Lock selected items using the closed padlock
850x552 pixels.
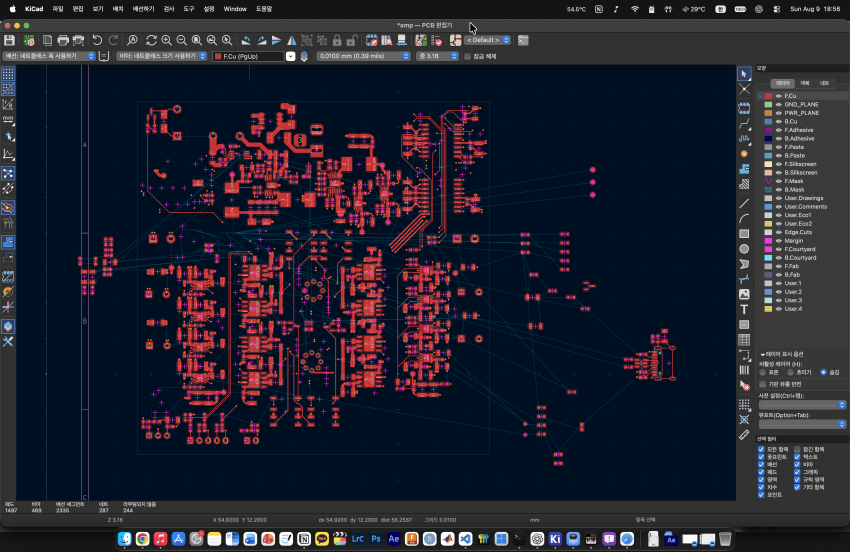click(337, 40)
